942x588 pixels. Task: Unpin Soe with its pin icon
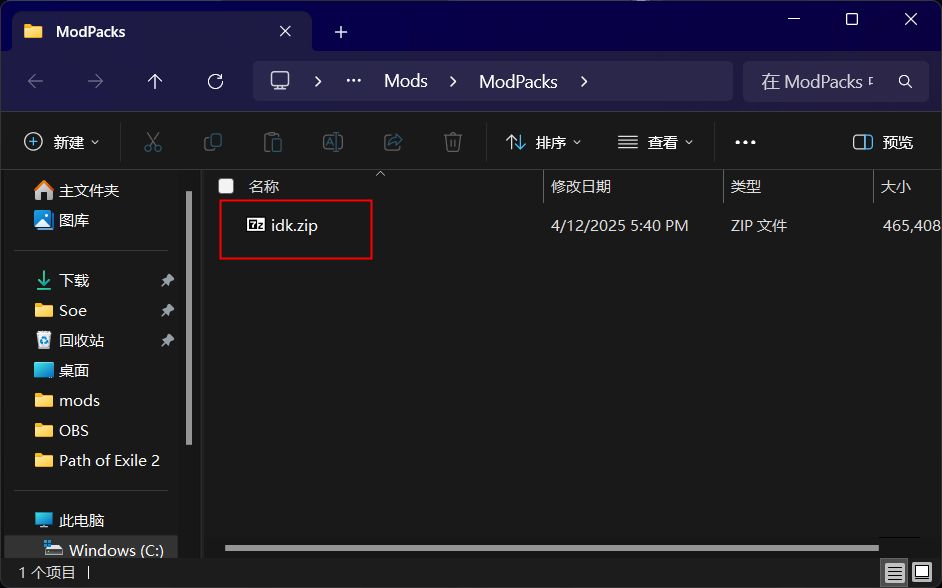[x=168, y=310]
